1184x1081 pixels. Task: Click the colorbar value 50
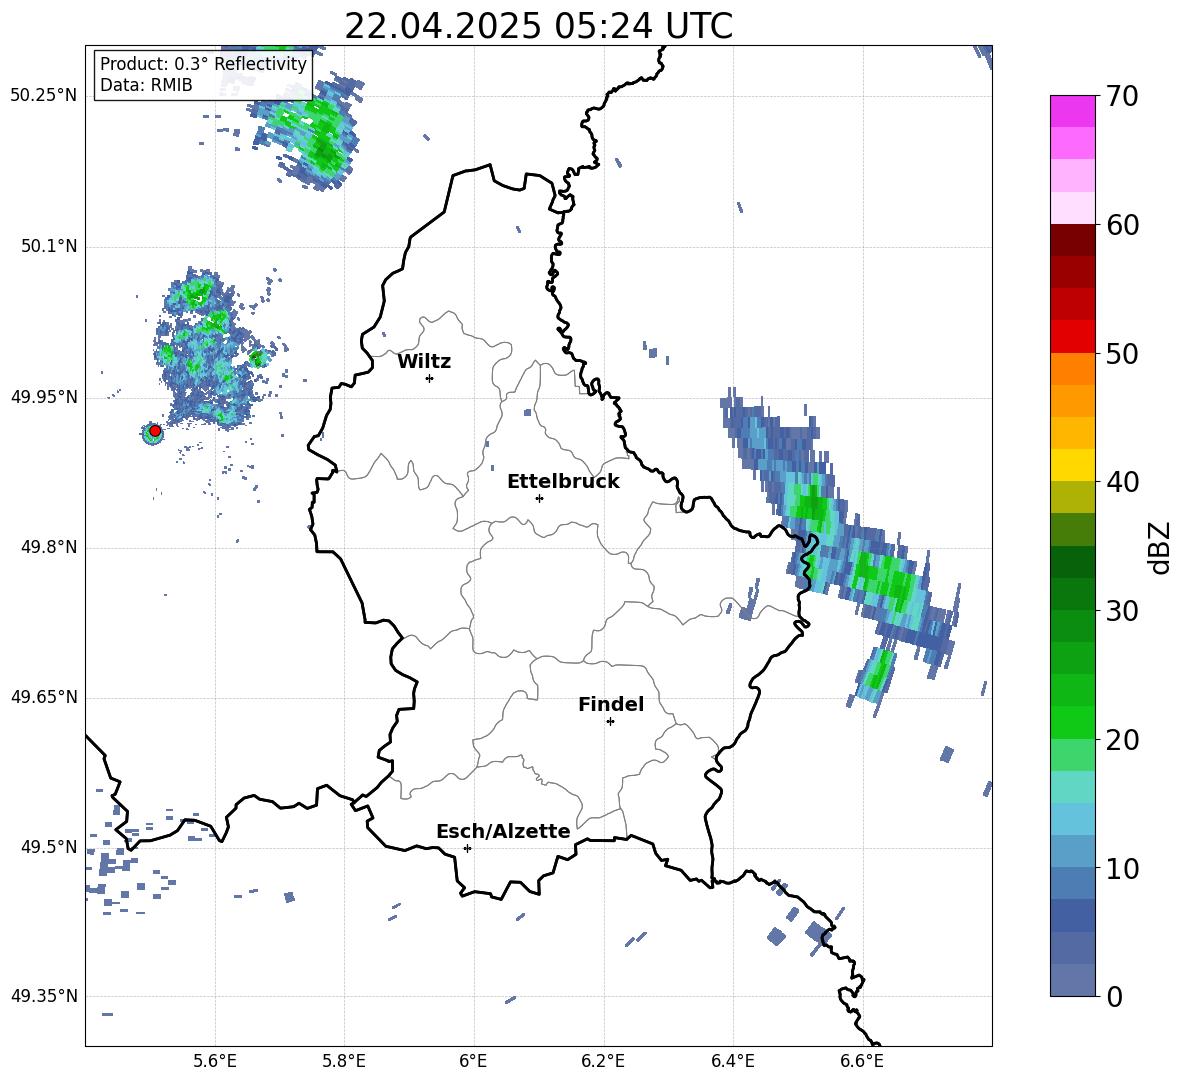coord(1122,353)
